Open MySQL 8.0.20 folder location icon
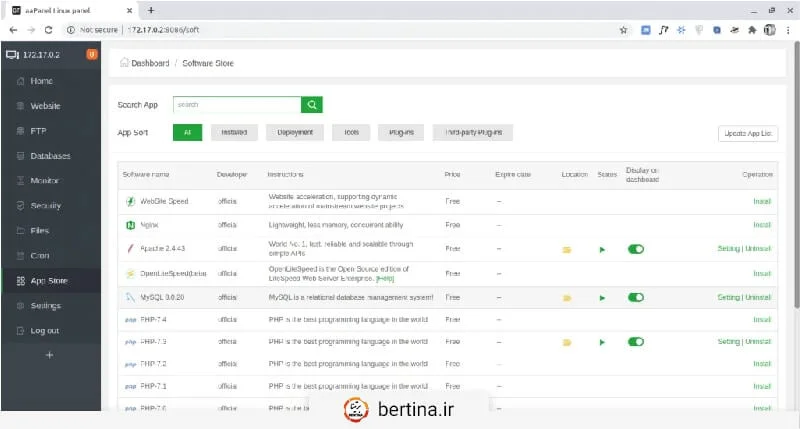The width and height of the screenshot is (800, 429). 566,298
